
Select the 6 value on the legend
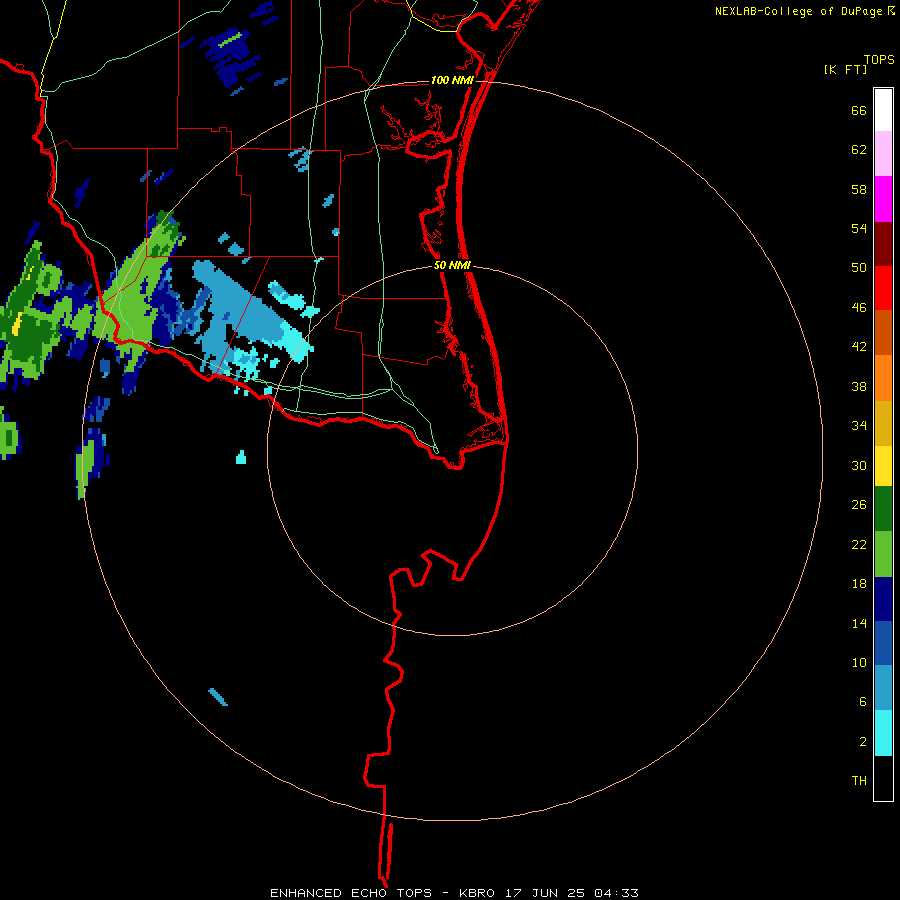(x=863, y=702)
